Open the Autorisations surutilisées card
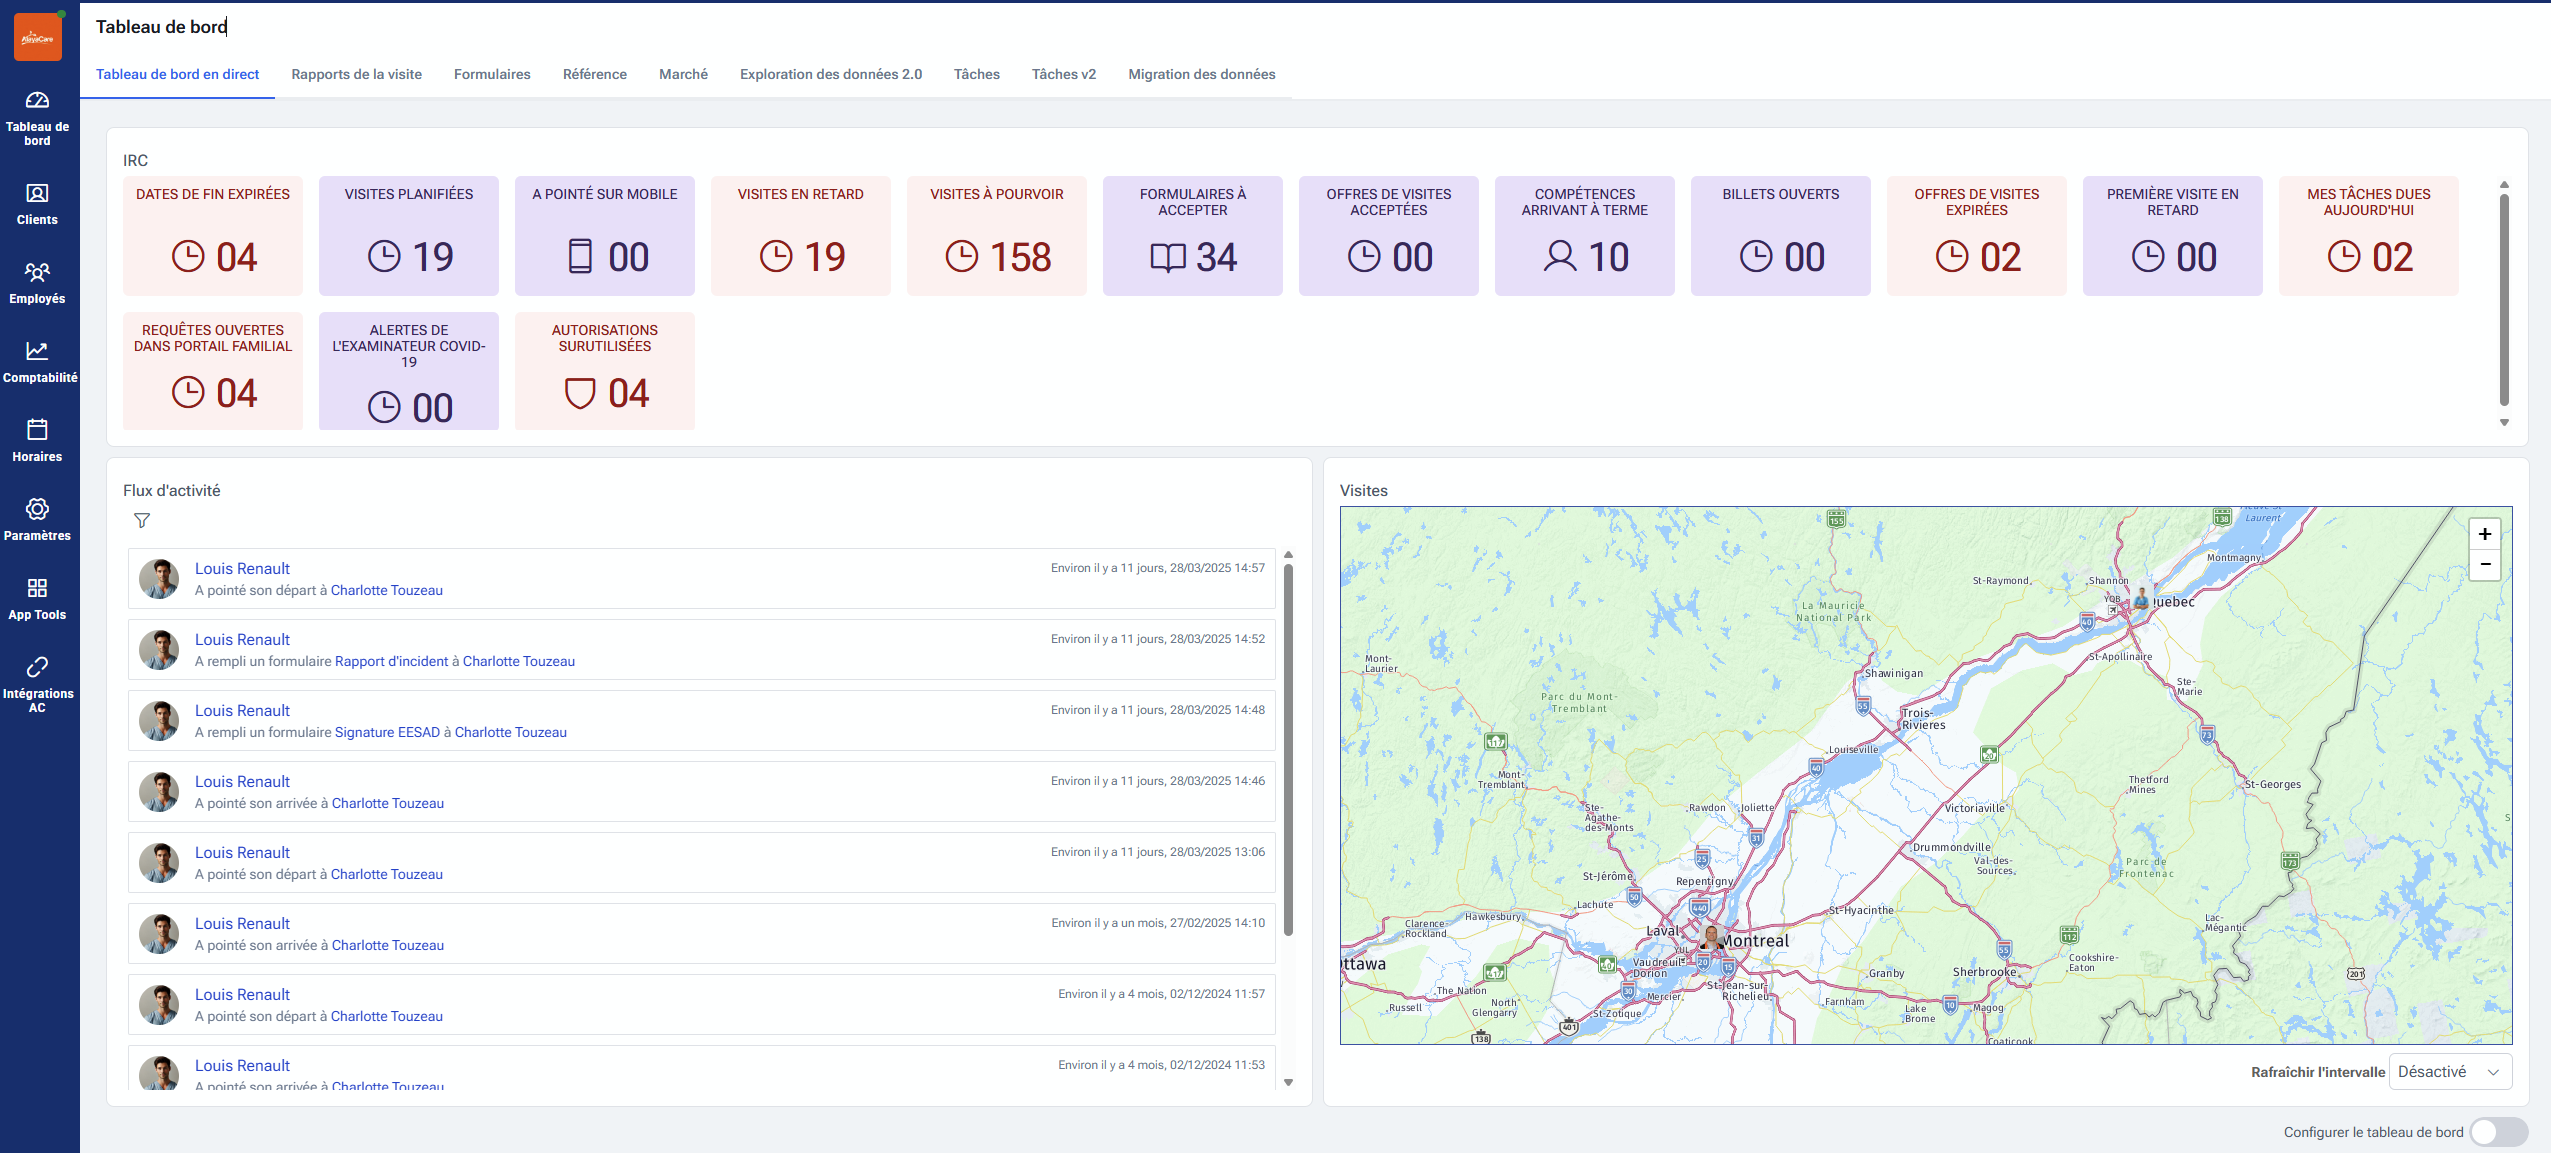The image size is (2551, 1153). tap(605, 371)
